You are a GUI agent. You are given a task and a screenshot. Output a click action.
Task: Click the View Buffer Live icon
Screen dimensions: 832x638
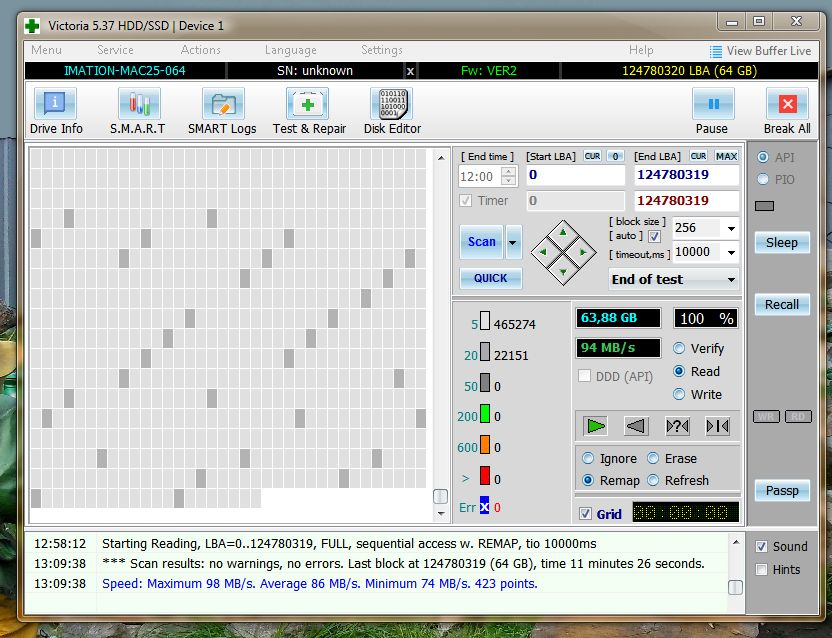716,51
